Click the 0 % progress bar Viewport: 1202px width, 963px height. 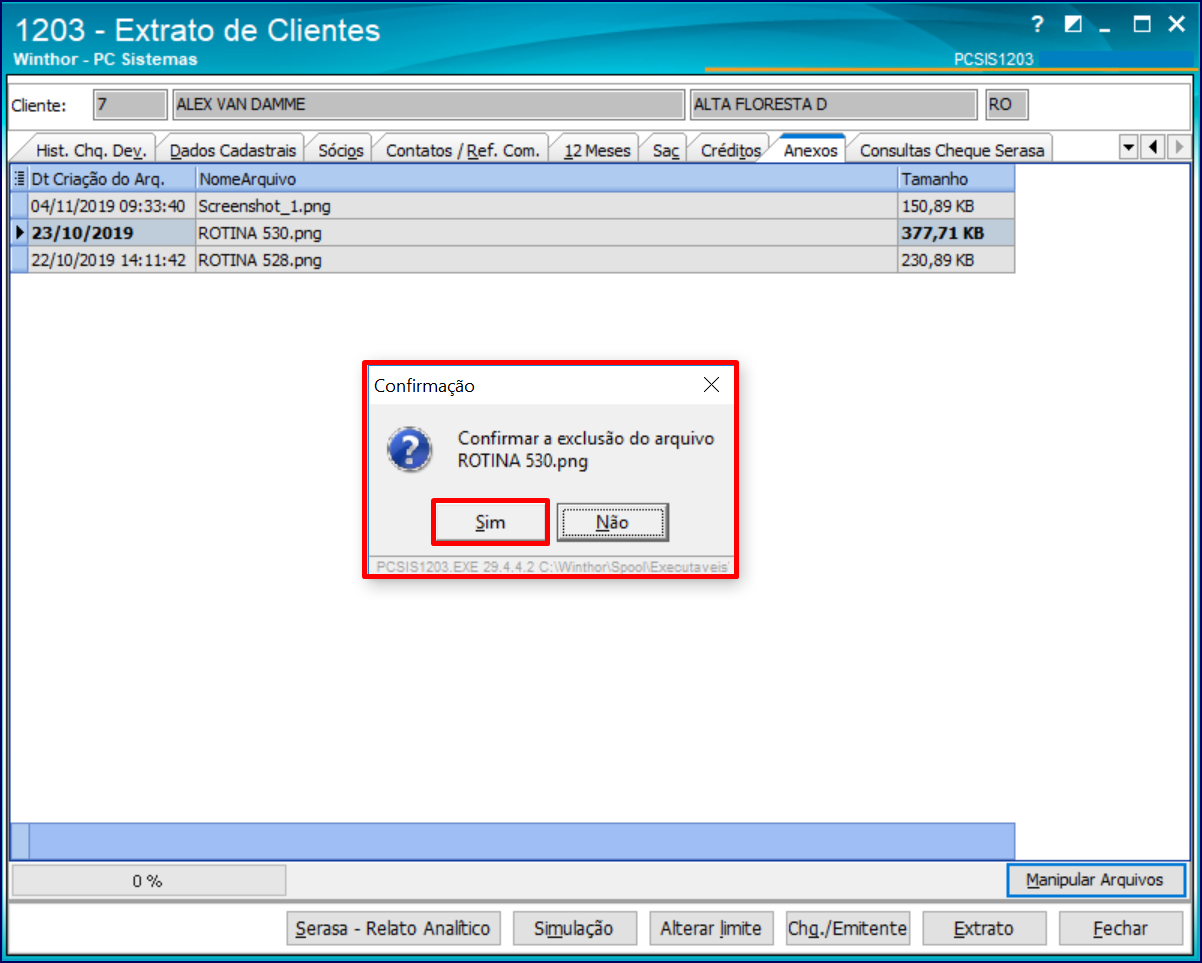coord(148,881)
